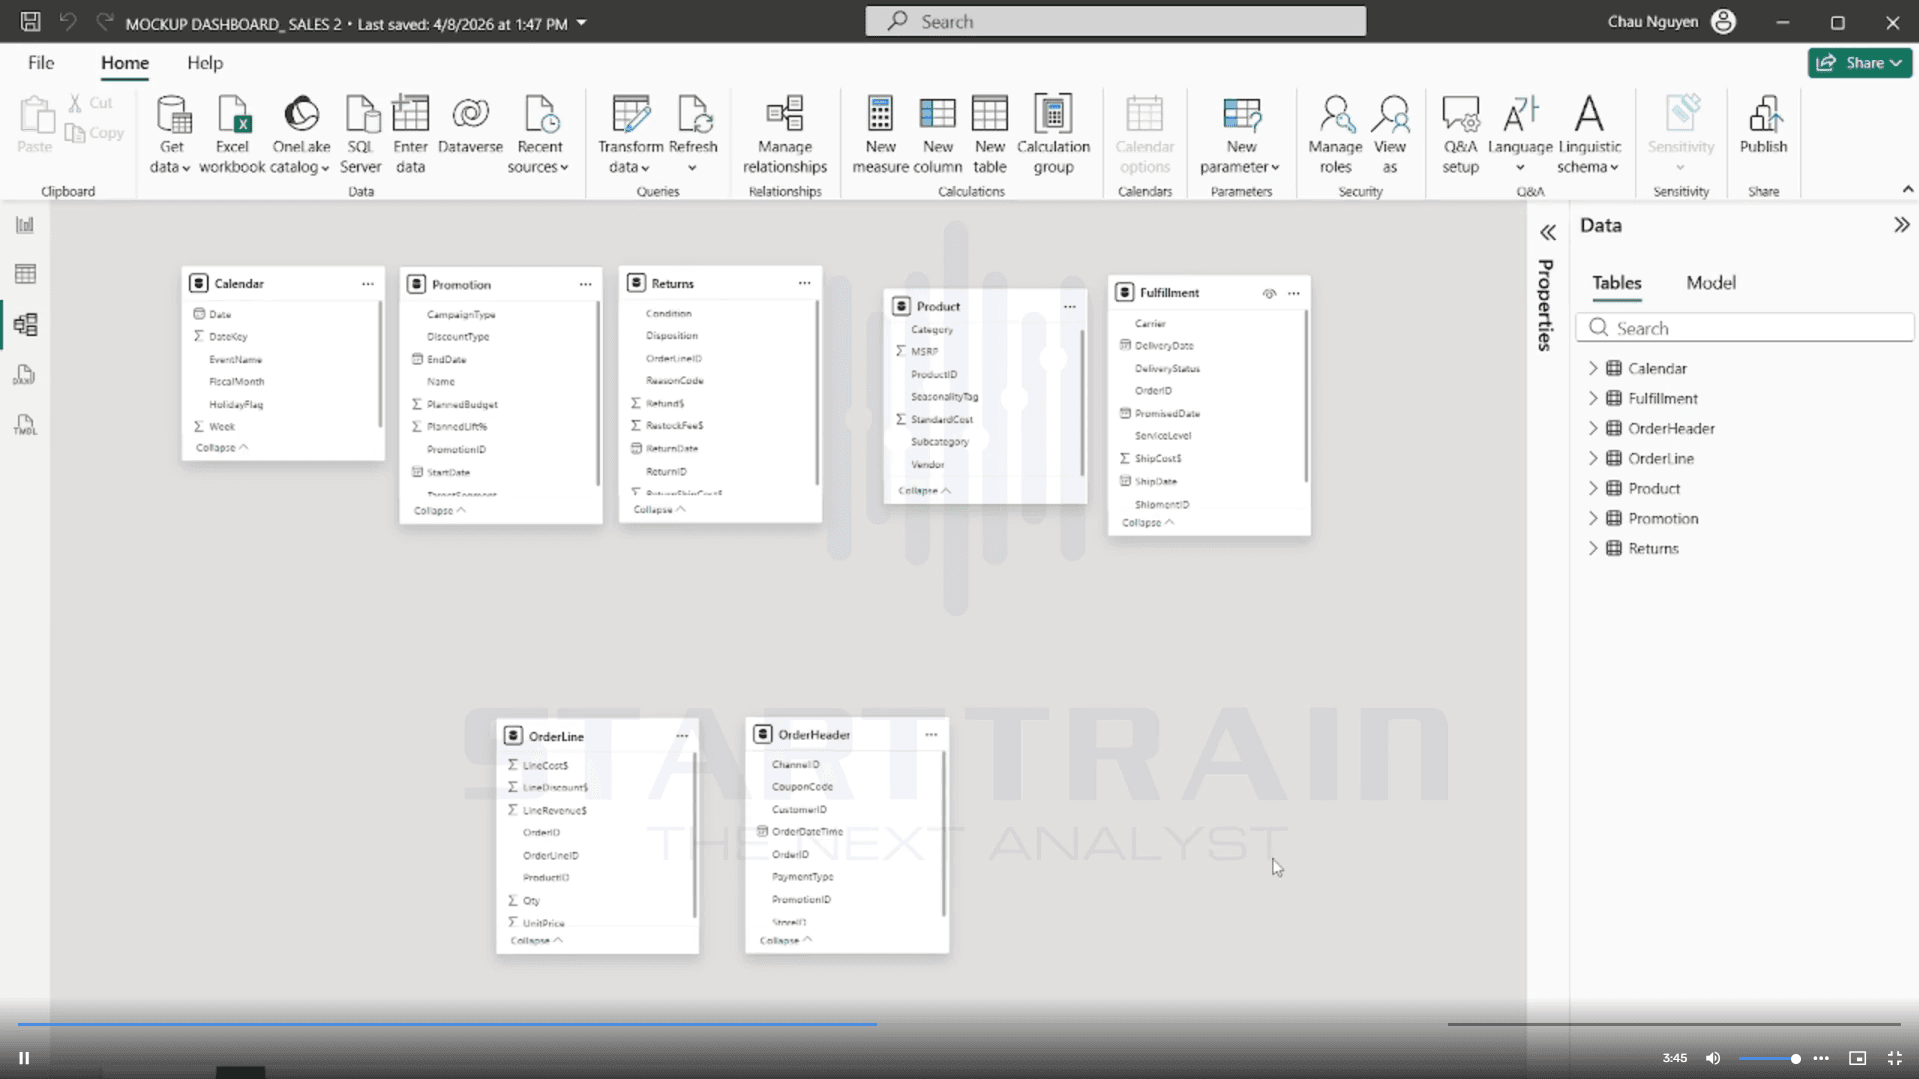Expand the Calendar table in Data pane
The width and height of the screenshot is (1919, 1079).
1593,368
